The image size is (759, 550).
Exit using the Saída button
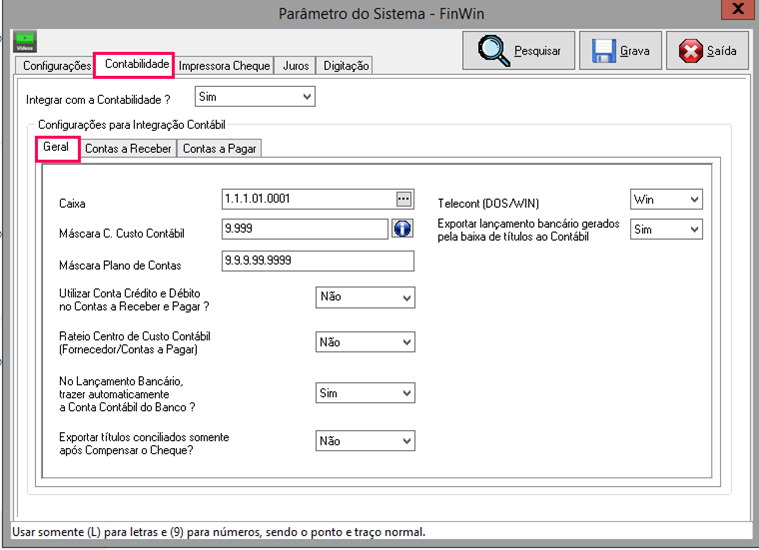click(x=707, y=50)
